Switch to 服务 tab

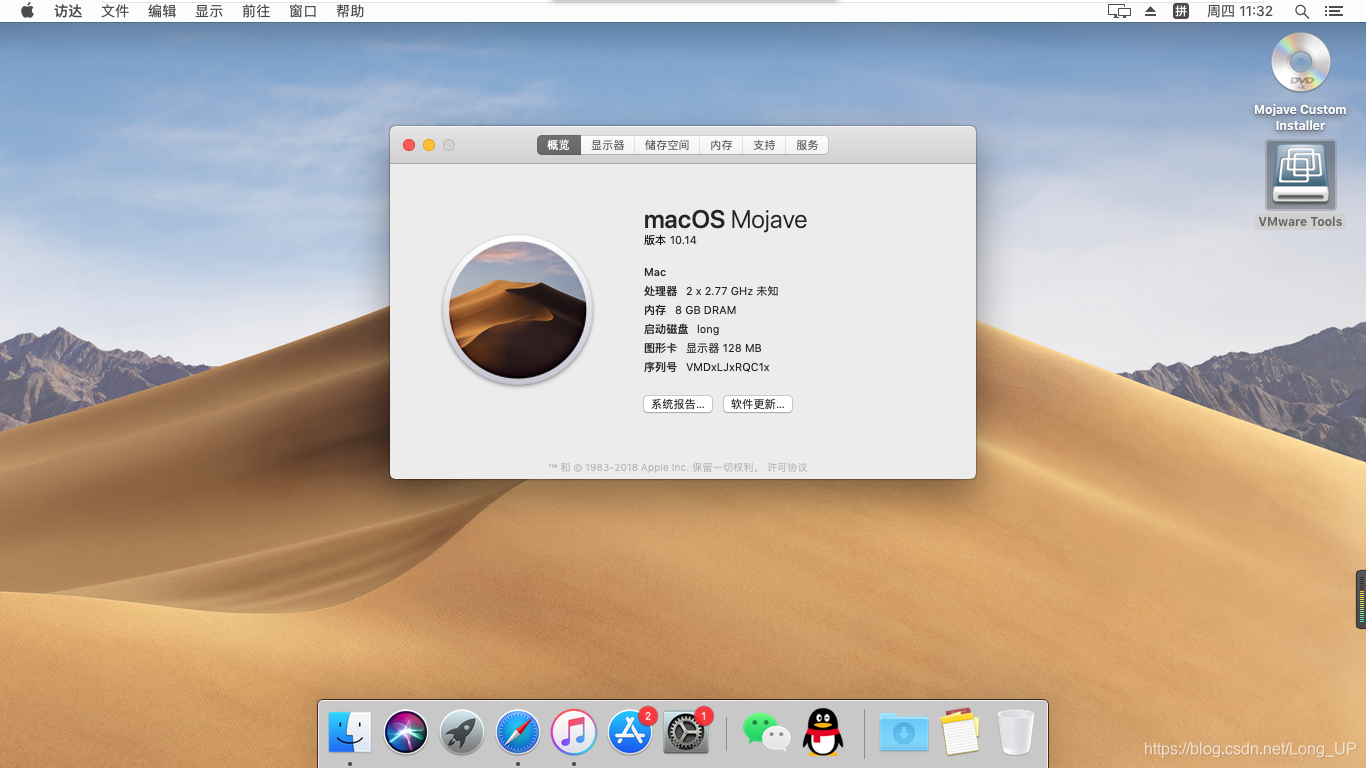pyautogui.click(x=807, y=145)
